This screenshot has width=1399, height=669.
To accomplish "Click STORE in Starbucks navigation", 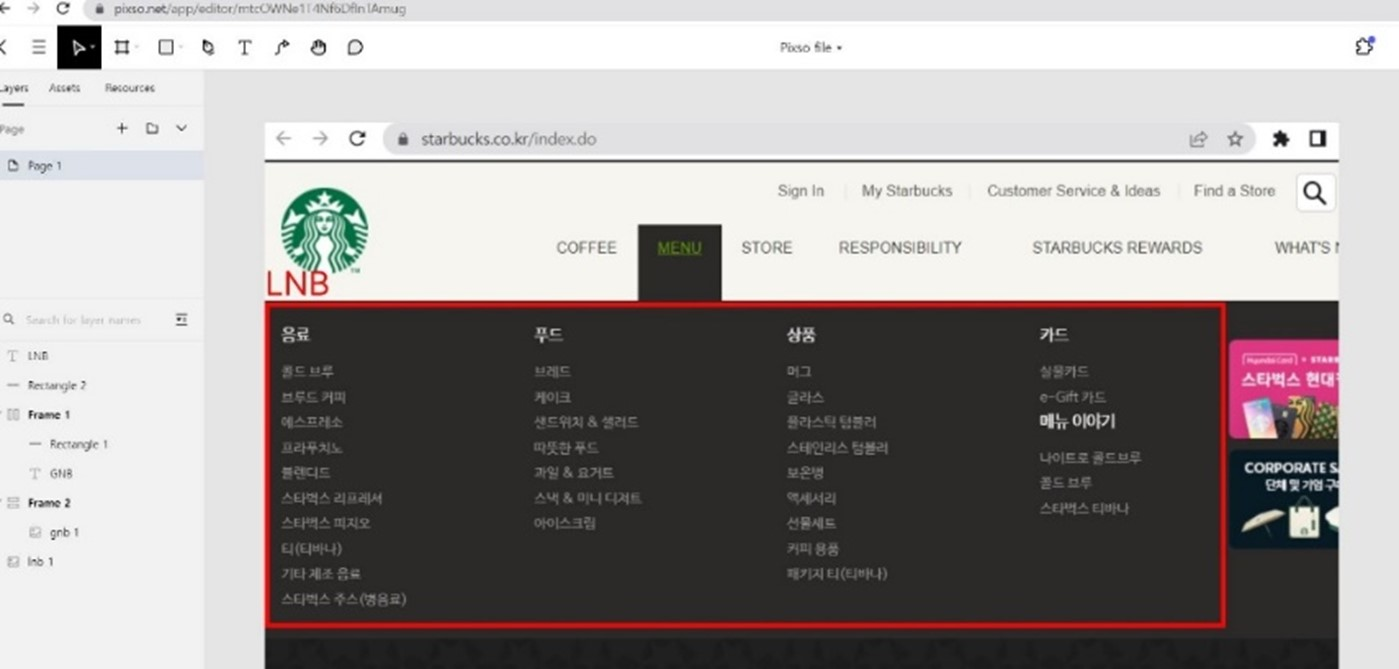I will 766,248.
